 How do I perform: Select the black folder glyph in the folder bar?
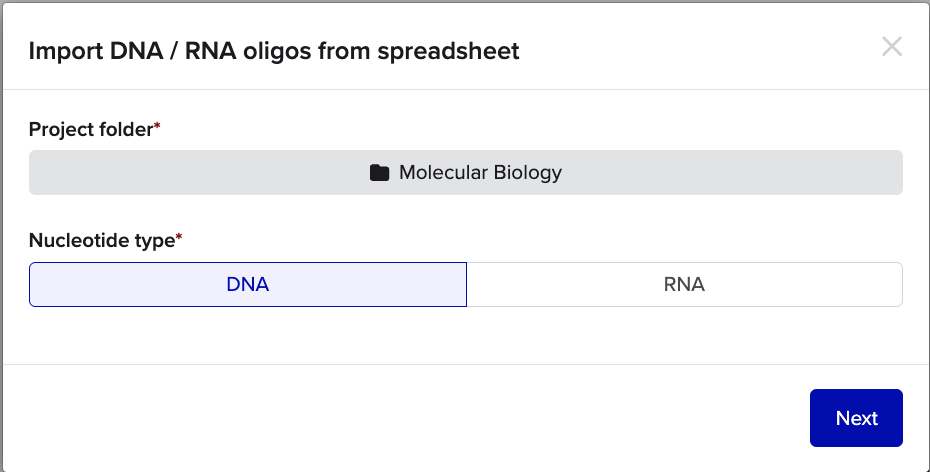coord(379,173)
